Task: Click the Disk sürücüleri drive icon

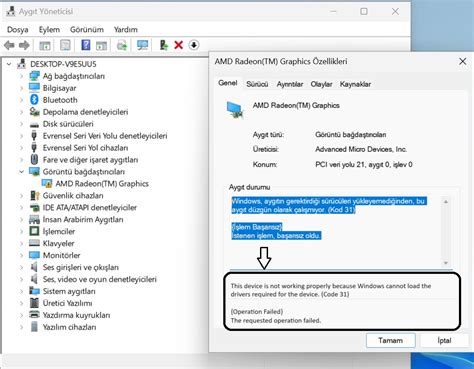Action: click(34, 124)
